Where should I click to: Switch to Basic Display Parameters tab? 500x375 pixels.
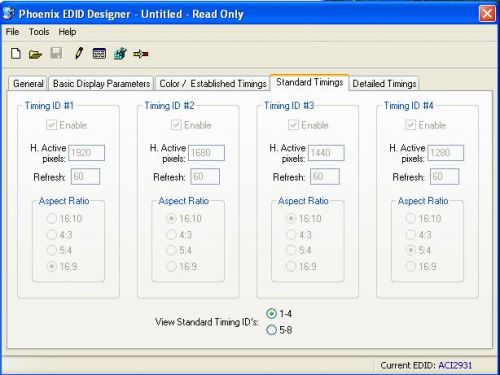101,83
